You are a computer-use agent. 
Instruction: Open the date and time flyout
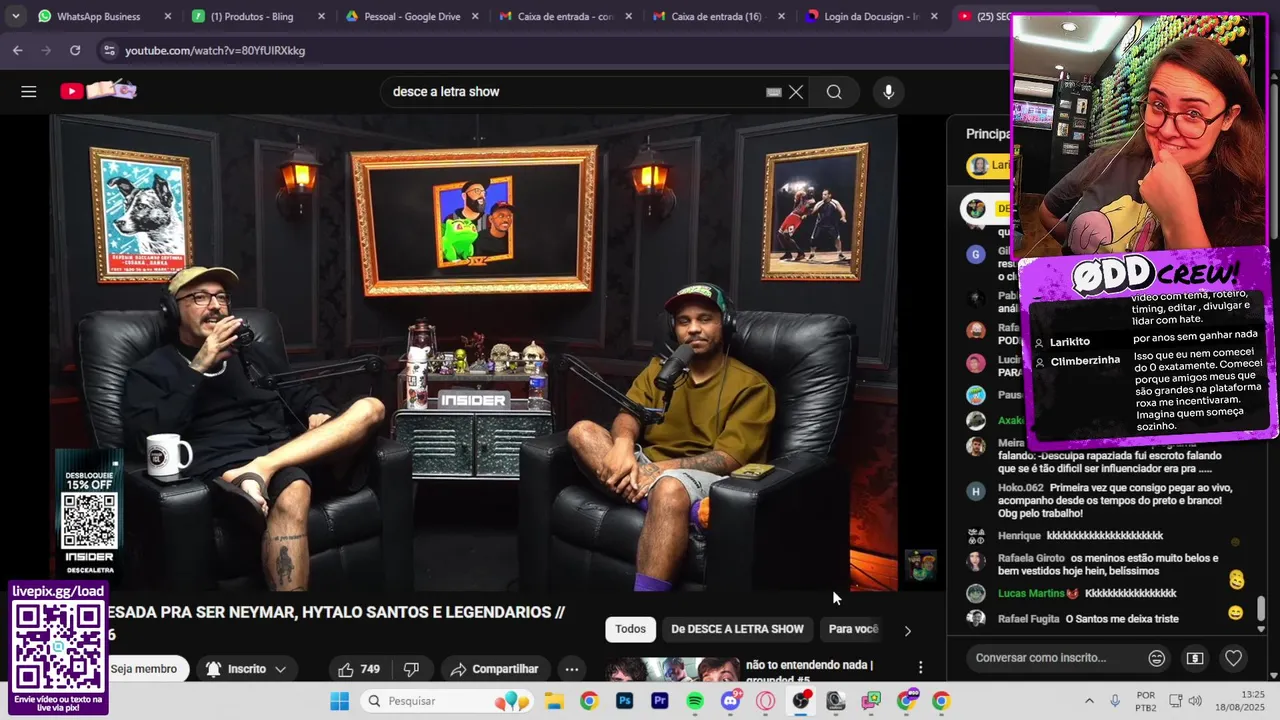1239,701
